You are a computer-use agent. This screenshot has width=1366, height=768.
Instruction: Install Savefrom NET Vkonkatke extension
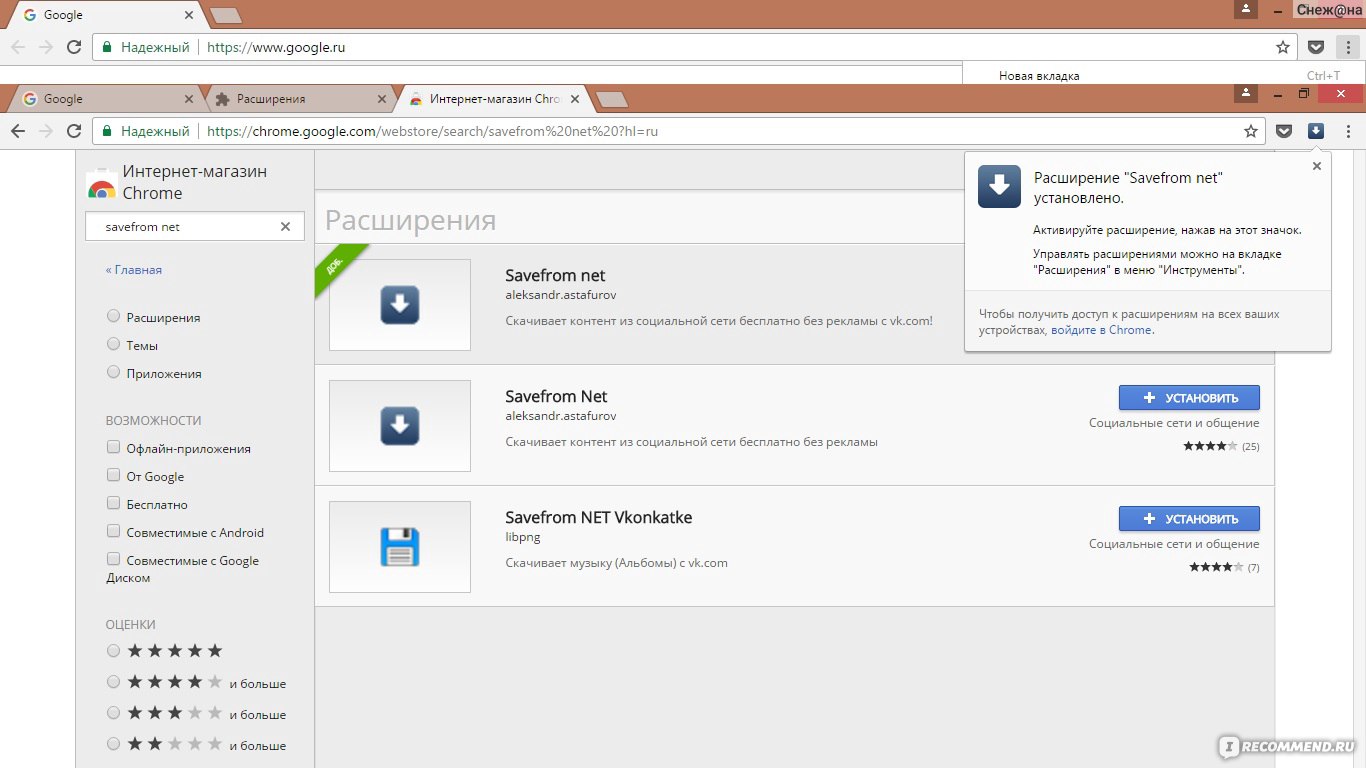pos(1189,519)
